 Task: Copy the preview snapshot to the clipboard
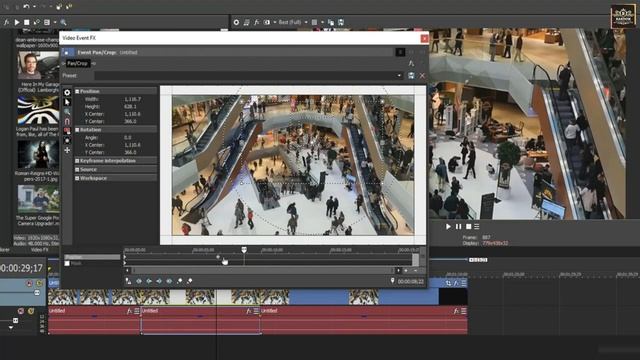pos(331,22)
